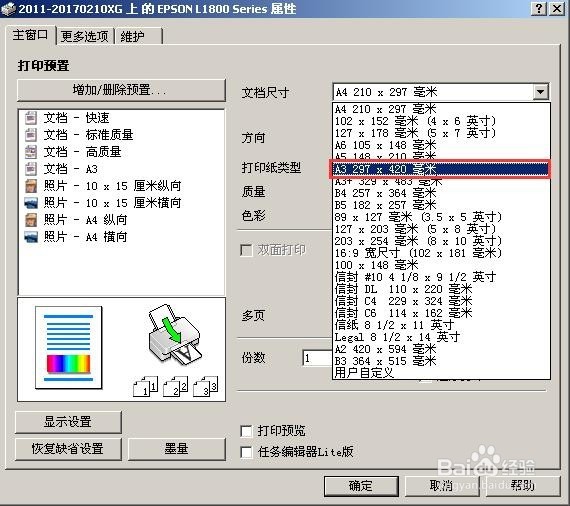Click the icon for 照片 - 10 x 15 厘米横向
Viewport: 570px width, 506px height.
[x=31, y=203]
